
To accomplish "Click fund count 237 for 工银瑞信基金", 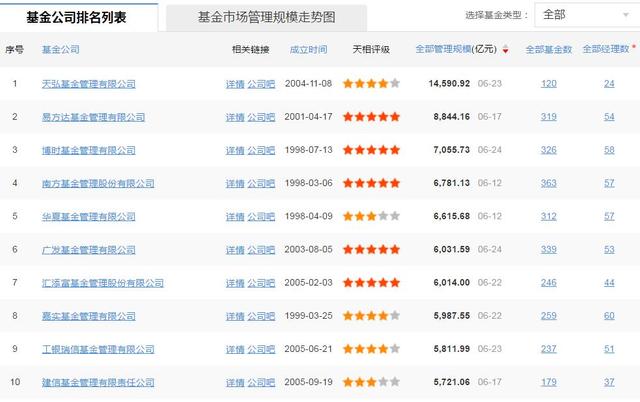I will point(549,349).
